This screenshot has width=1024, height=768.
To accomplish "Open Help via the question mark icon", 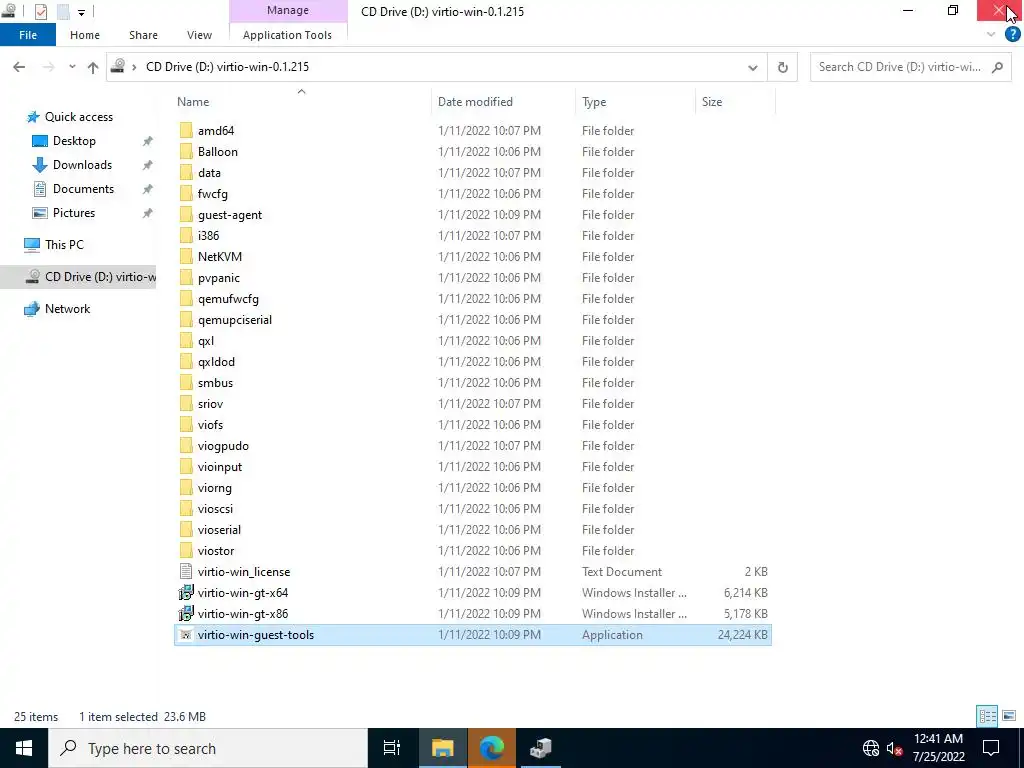I will pyautogui.click(x=1012, y=35).
